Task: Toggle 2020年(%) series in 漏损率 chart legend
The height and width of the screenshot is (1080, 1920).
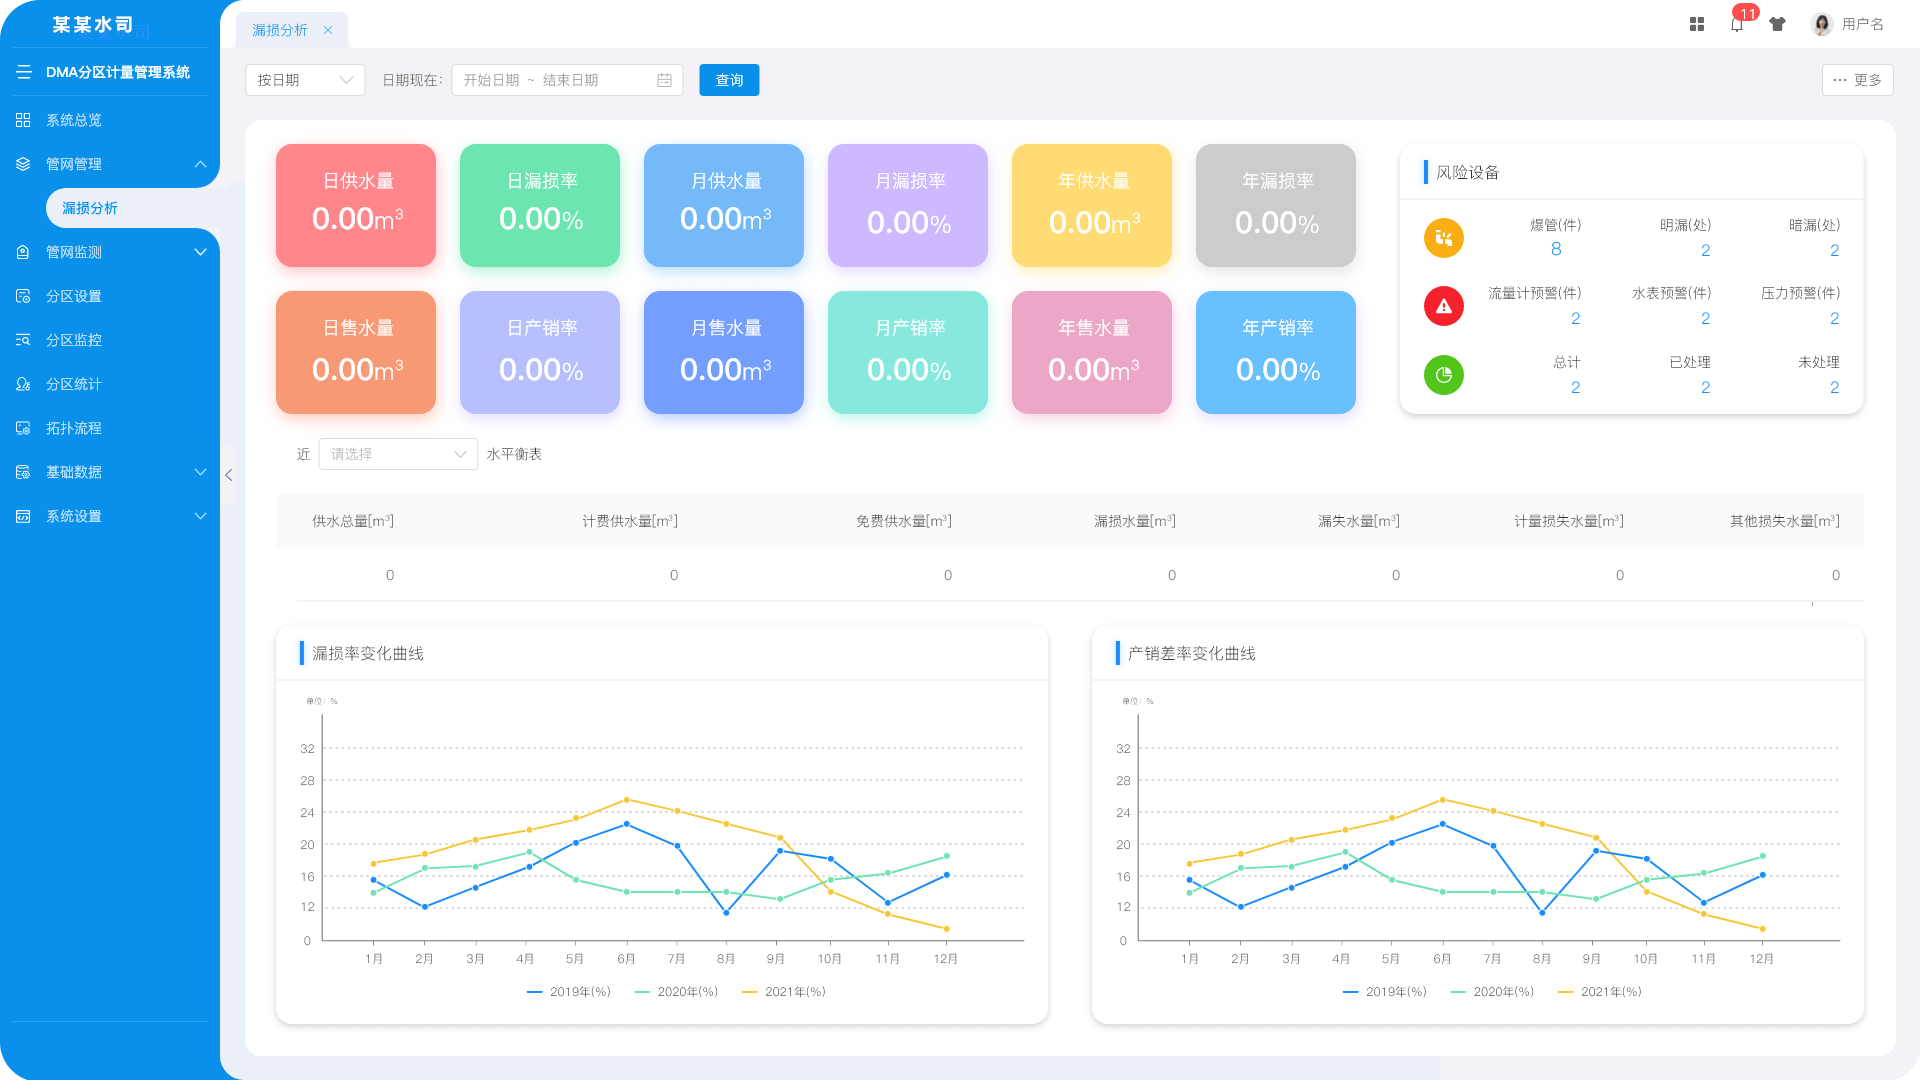Action: click(x=676, y=992)
